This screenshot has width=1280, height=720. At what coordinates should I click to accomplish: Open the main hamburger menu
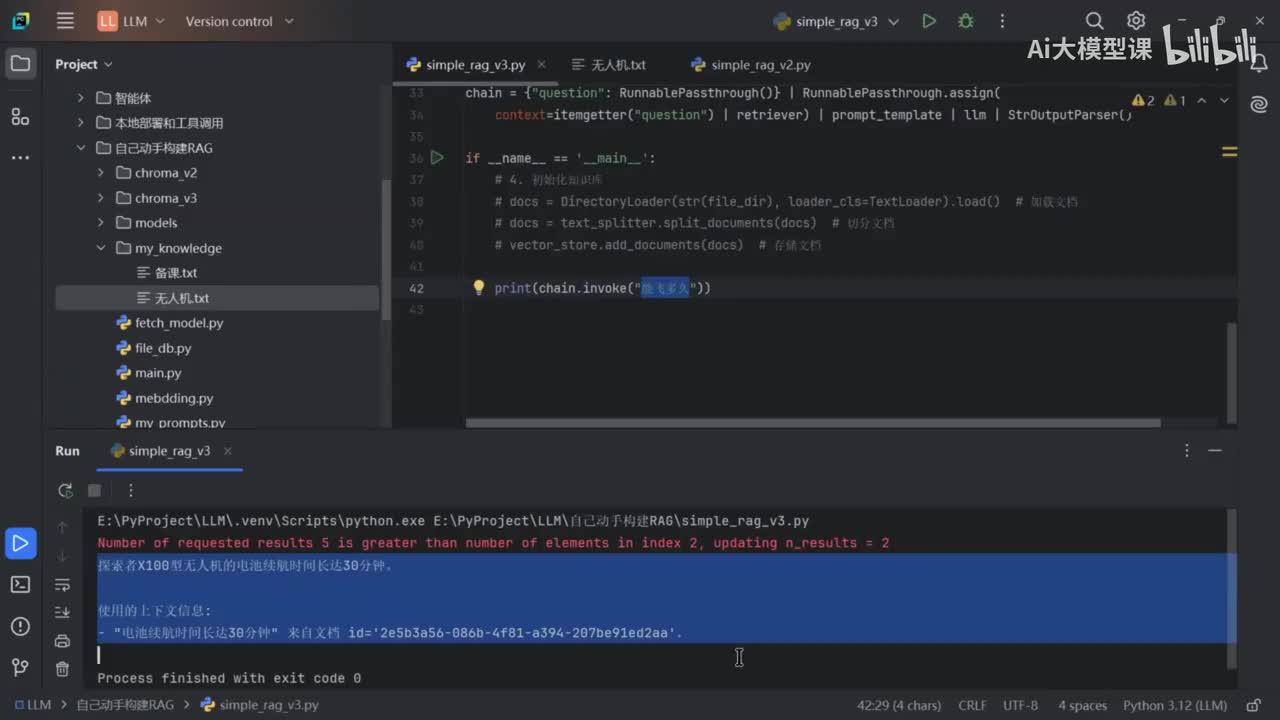(65, 21)
